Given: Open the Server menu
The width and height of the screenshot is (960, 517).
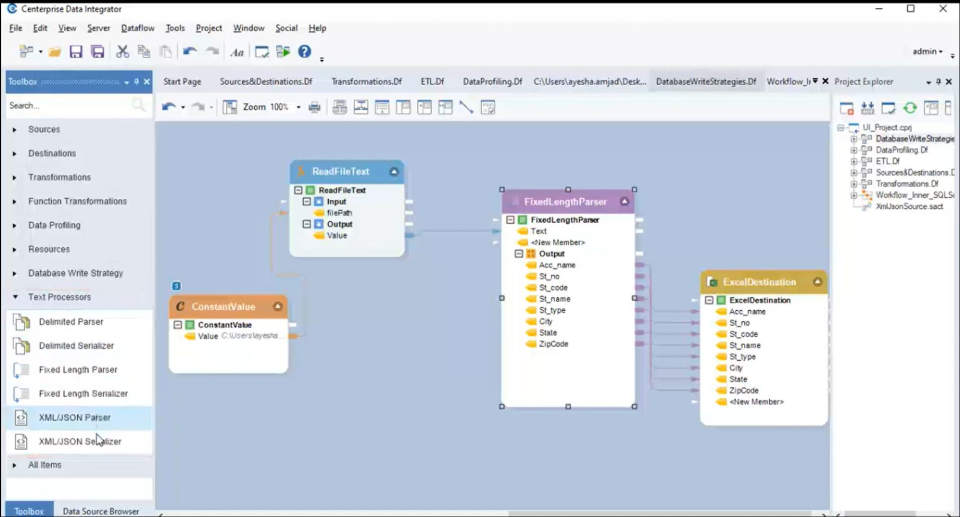Looking at the screenshot, I should pos(99,28).
